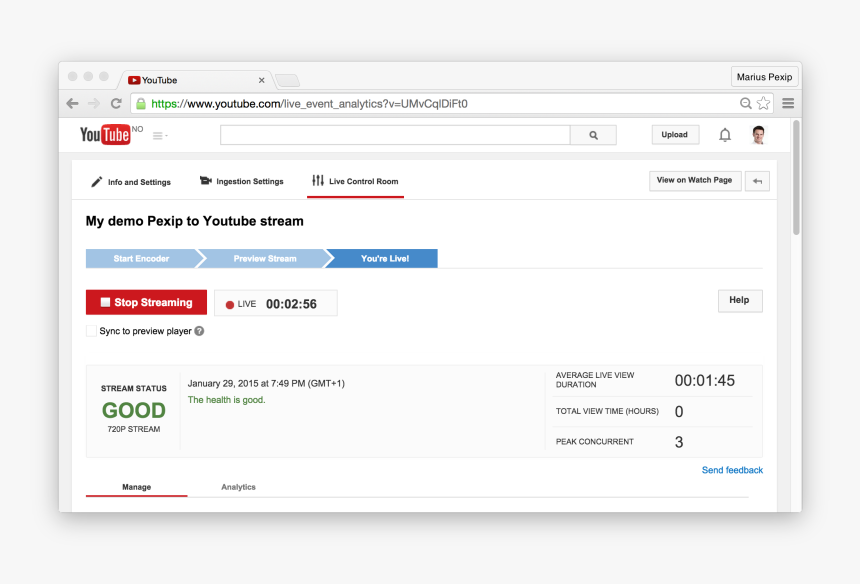Open the Ingestion Settings tab
This screenshot has width=860, height=584.
[x=241, y=181]
